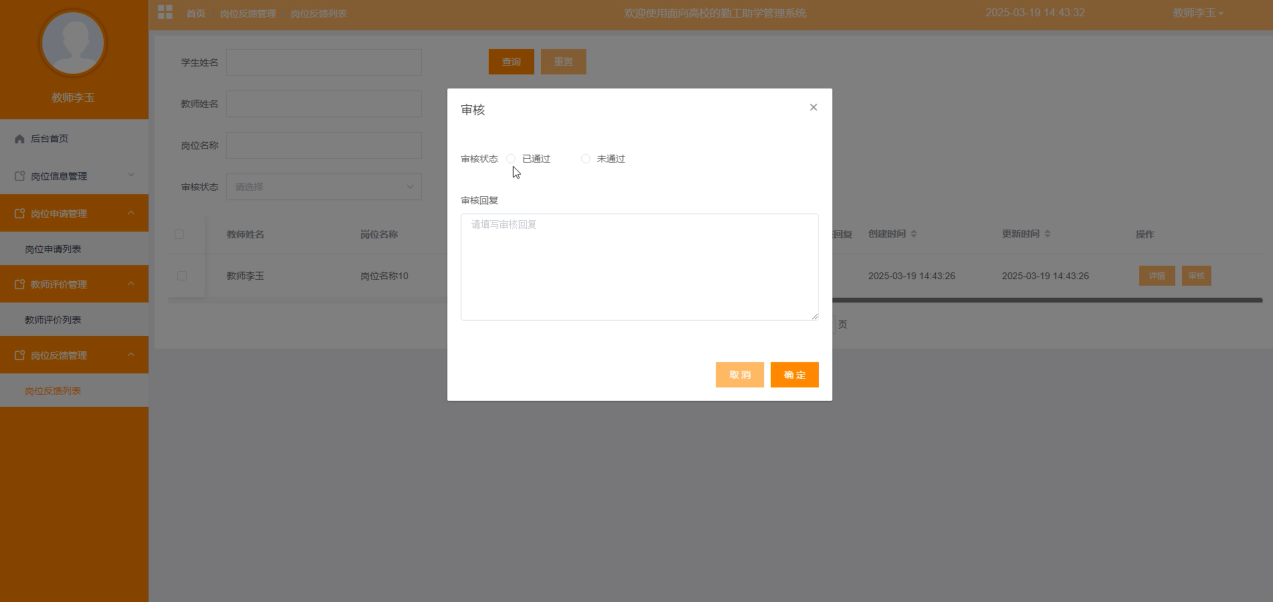Click the date time 2025-03-19 14:43:32 in header
Viewport: 1273px width, 602px height.
[x=1035, y=13]
